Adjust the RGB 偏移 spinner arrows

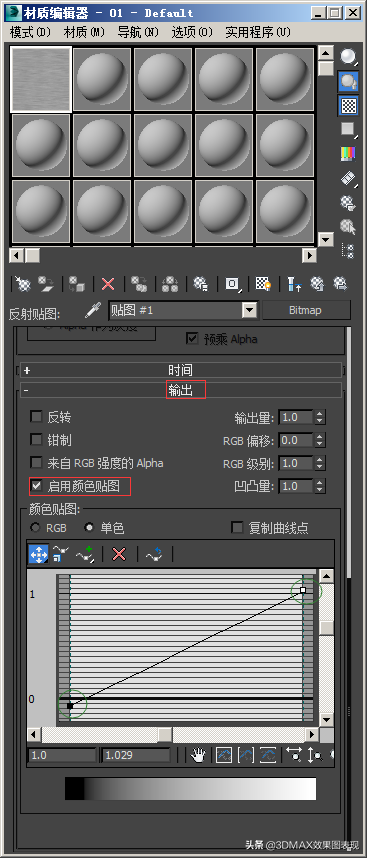[x=320, y=440]
